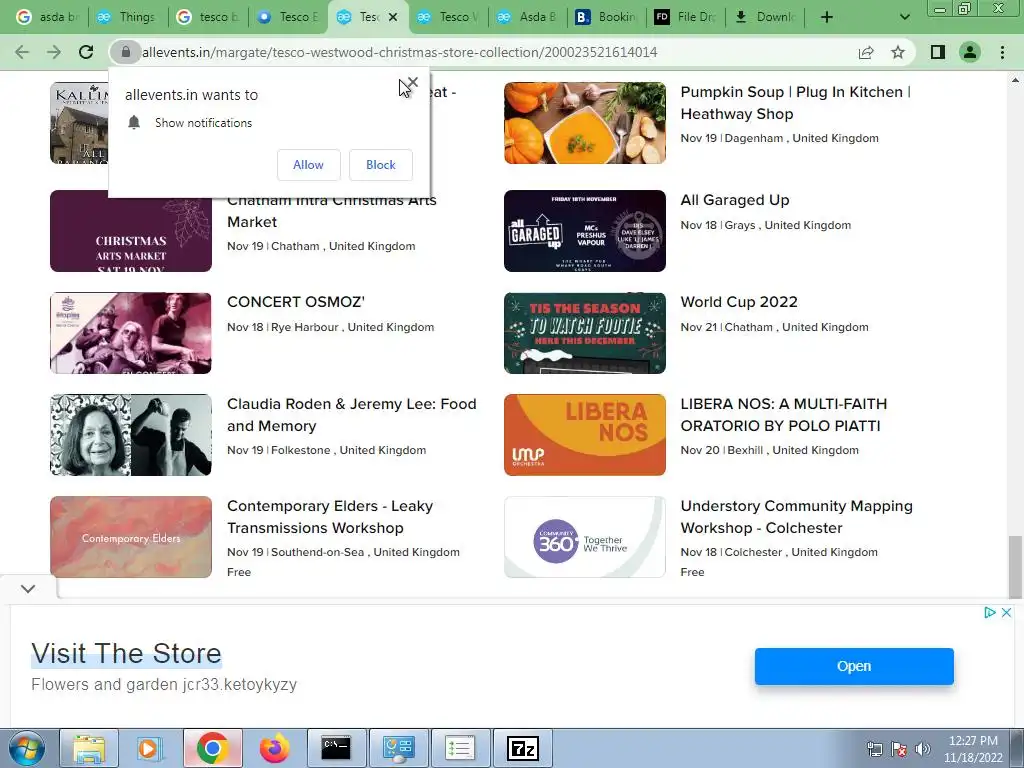Dismiss the notification permission popup

(x=412, y=83)
